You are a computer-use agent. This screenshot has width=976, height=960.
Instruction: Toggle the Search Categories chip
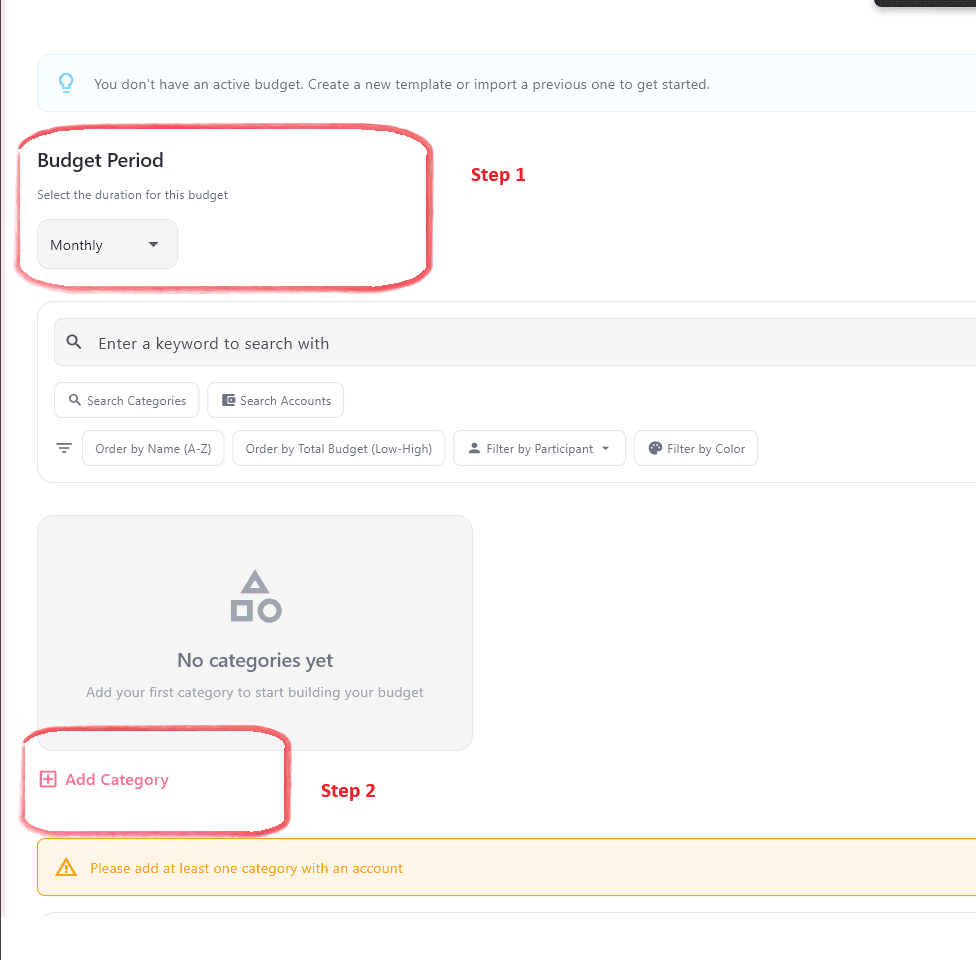(127, 401)
